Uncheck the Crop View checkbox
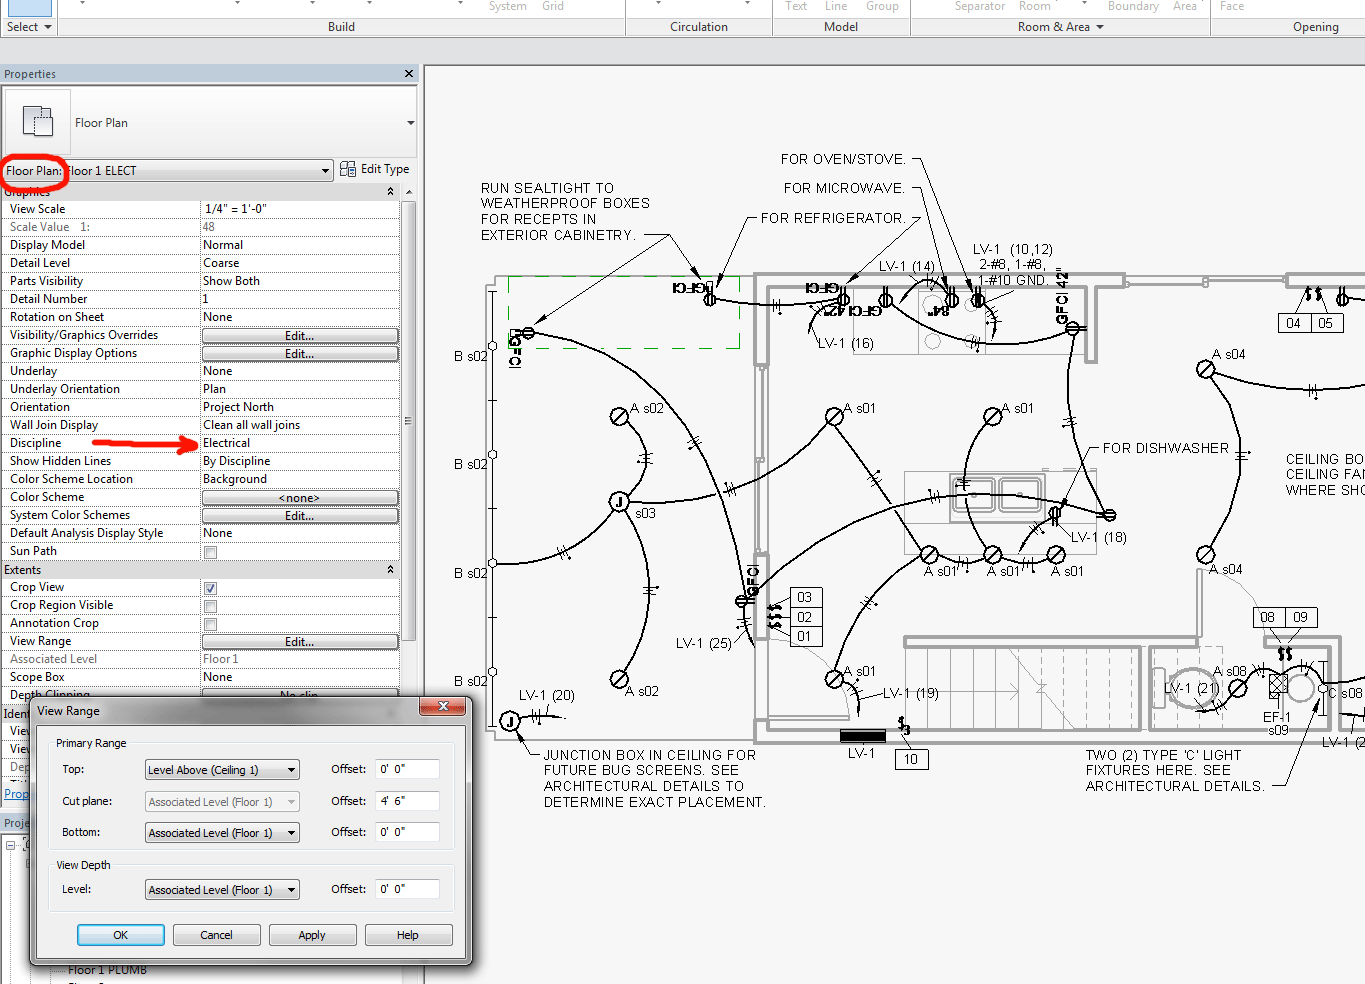Viewport: 1365px width, 984px height. point(210,588)
